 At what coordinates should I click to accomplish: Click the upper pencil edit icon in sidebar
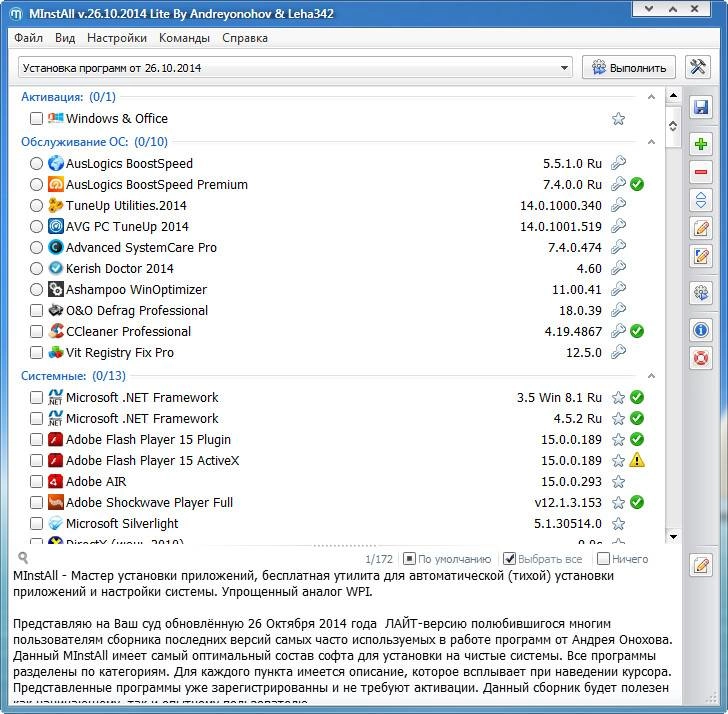pyautogui.click(x=701, y=228)
